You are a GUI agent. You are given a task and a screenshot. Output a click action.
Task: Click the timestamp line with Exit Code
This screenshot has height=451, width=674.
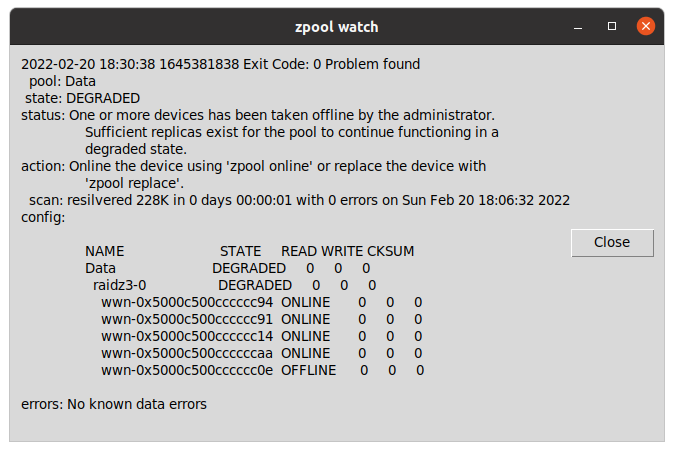point(221,64)
